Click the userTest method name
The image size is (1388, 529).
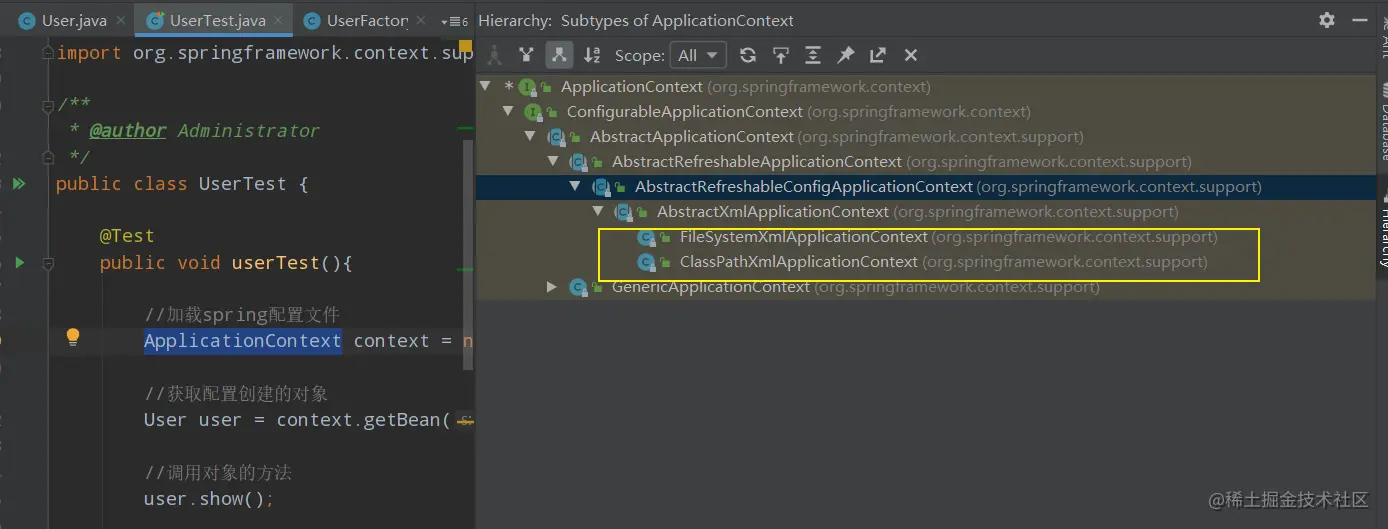pos(275,263)
